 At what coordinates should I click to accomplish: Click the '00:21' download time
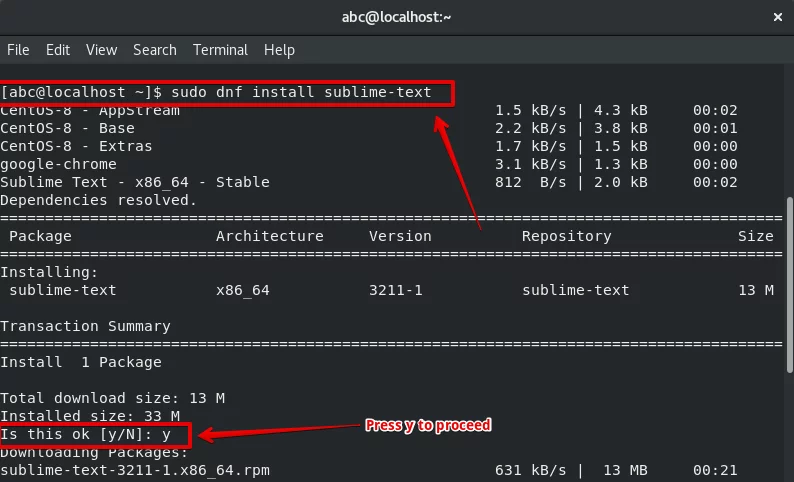coord(715,470)
